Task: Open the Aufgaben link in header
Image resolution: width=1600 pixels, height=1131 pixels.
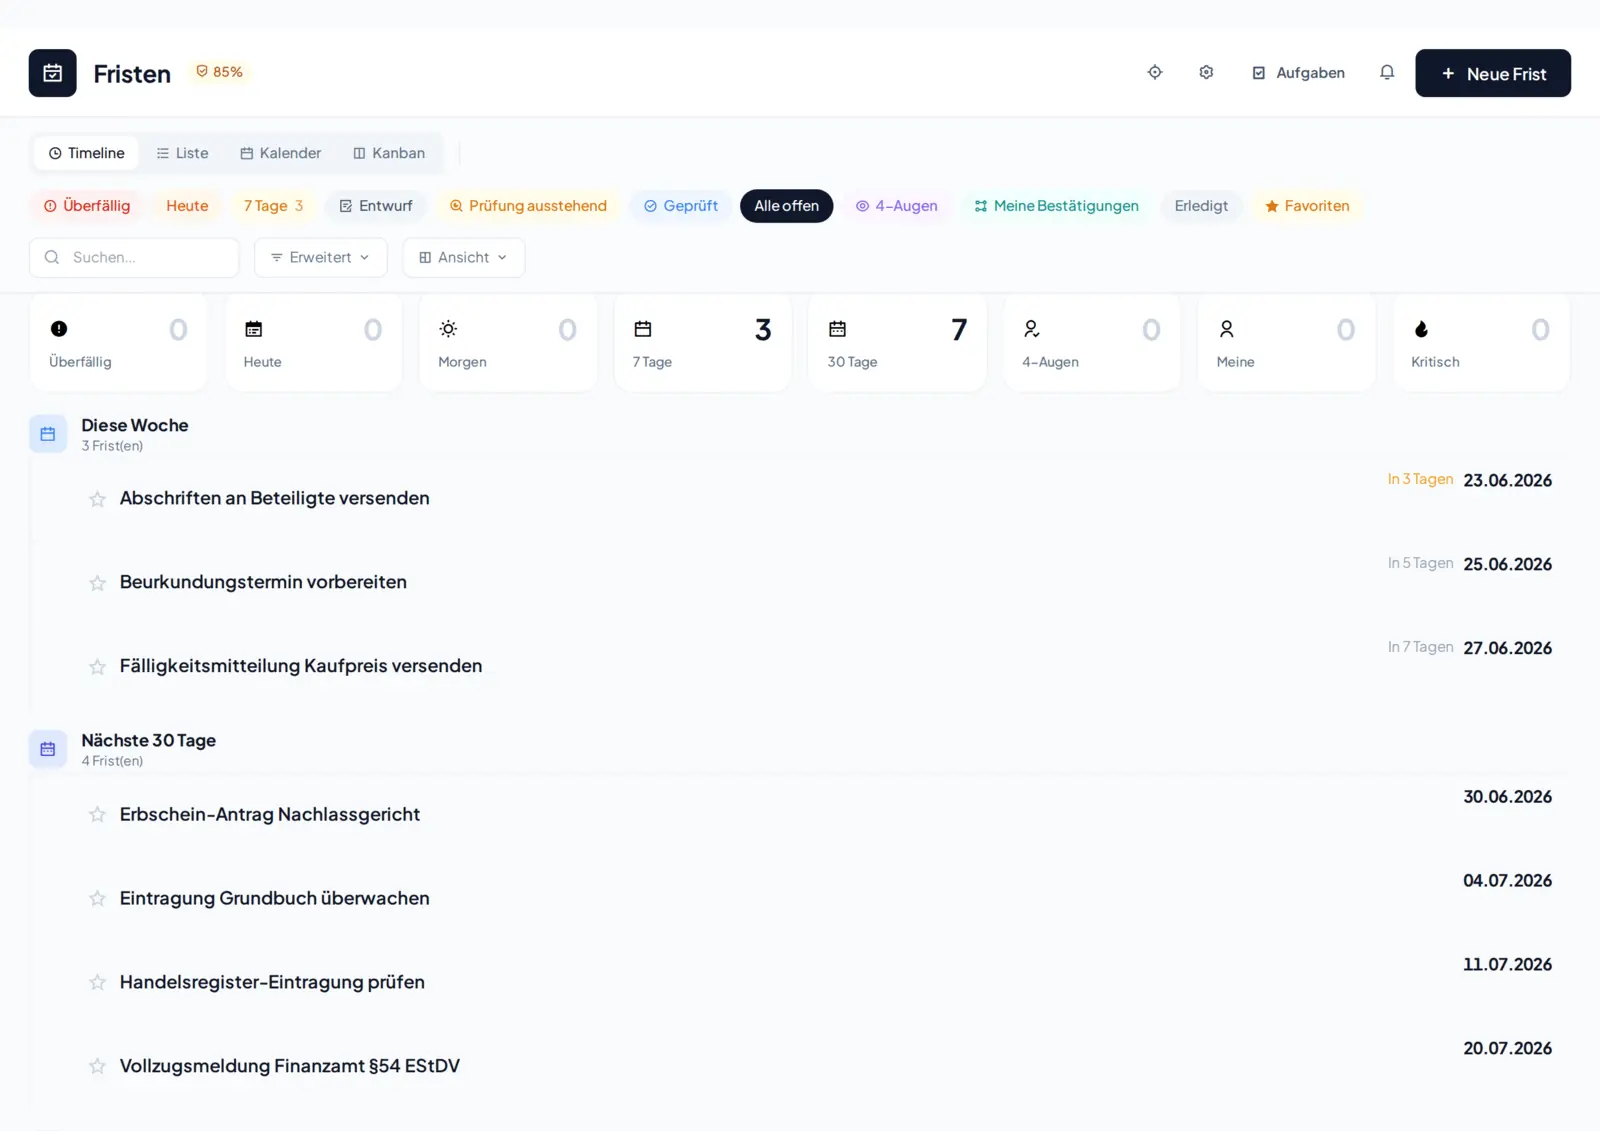Action: [x=1298, y=73]
